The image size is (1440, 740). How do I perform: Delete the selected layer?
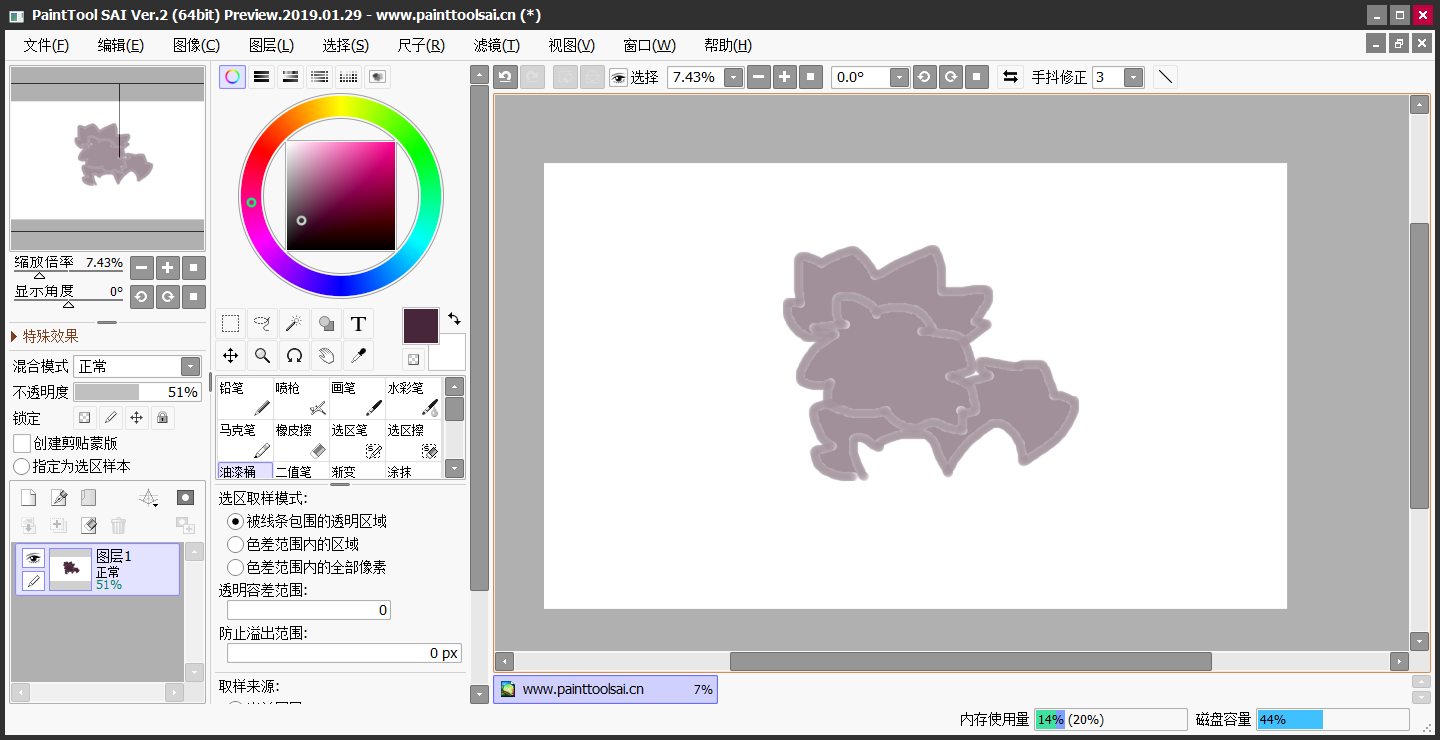pyautogui.click(x=118, y=525)
